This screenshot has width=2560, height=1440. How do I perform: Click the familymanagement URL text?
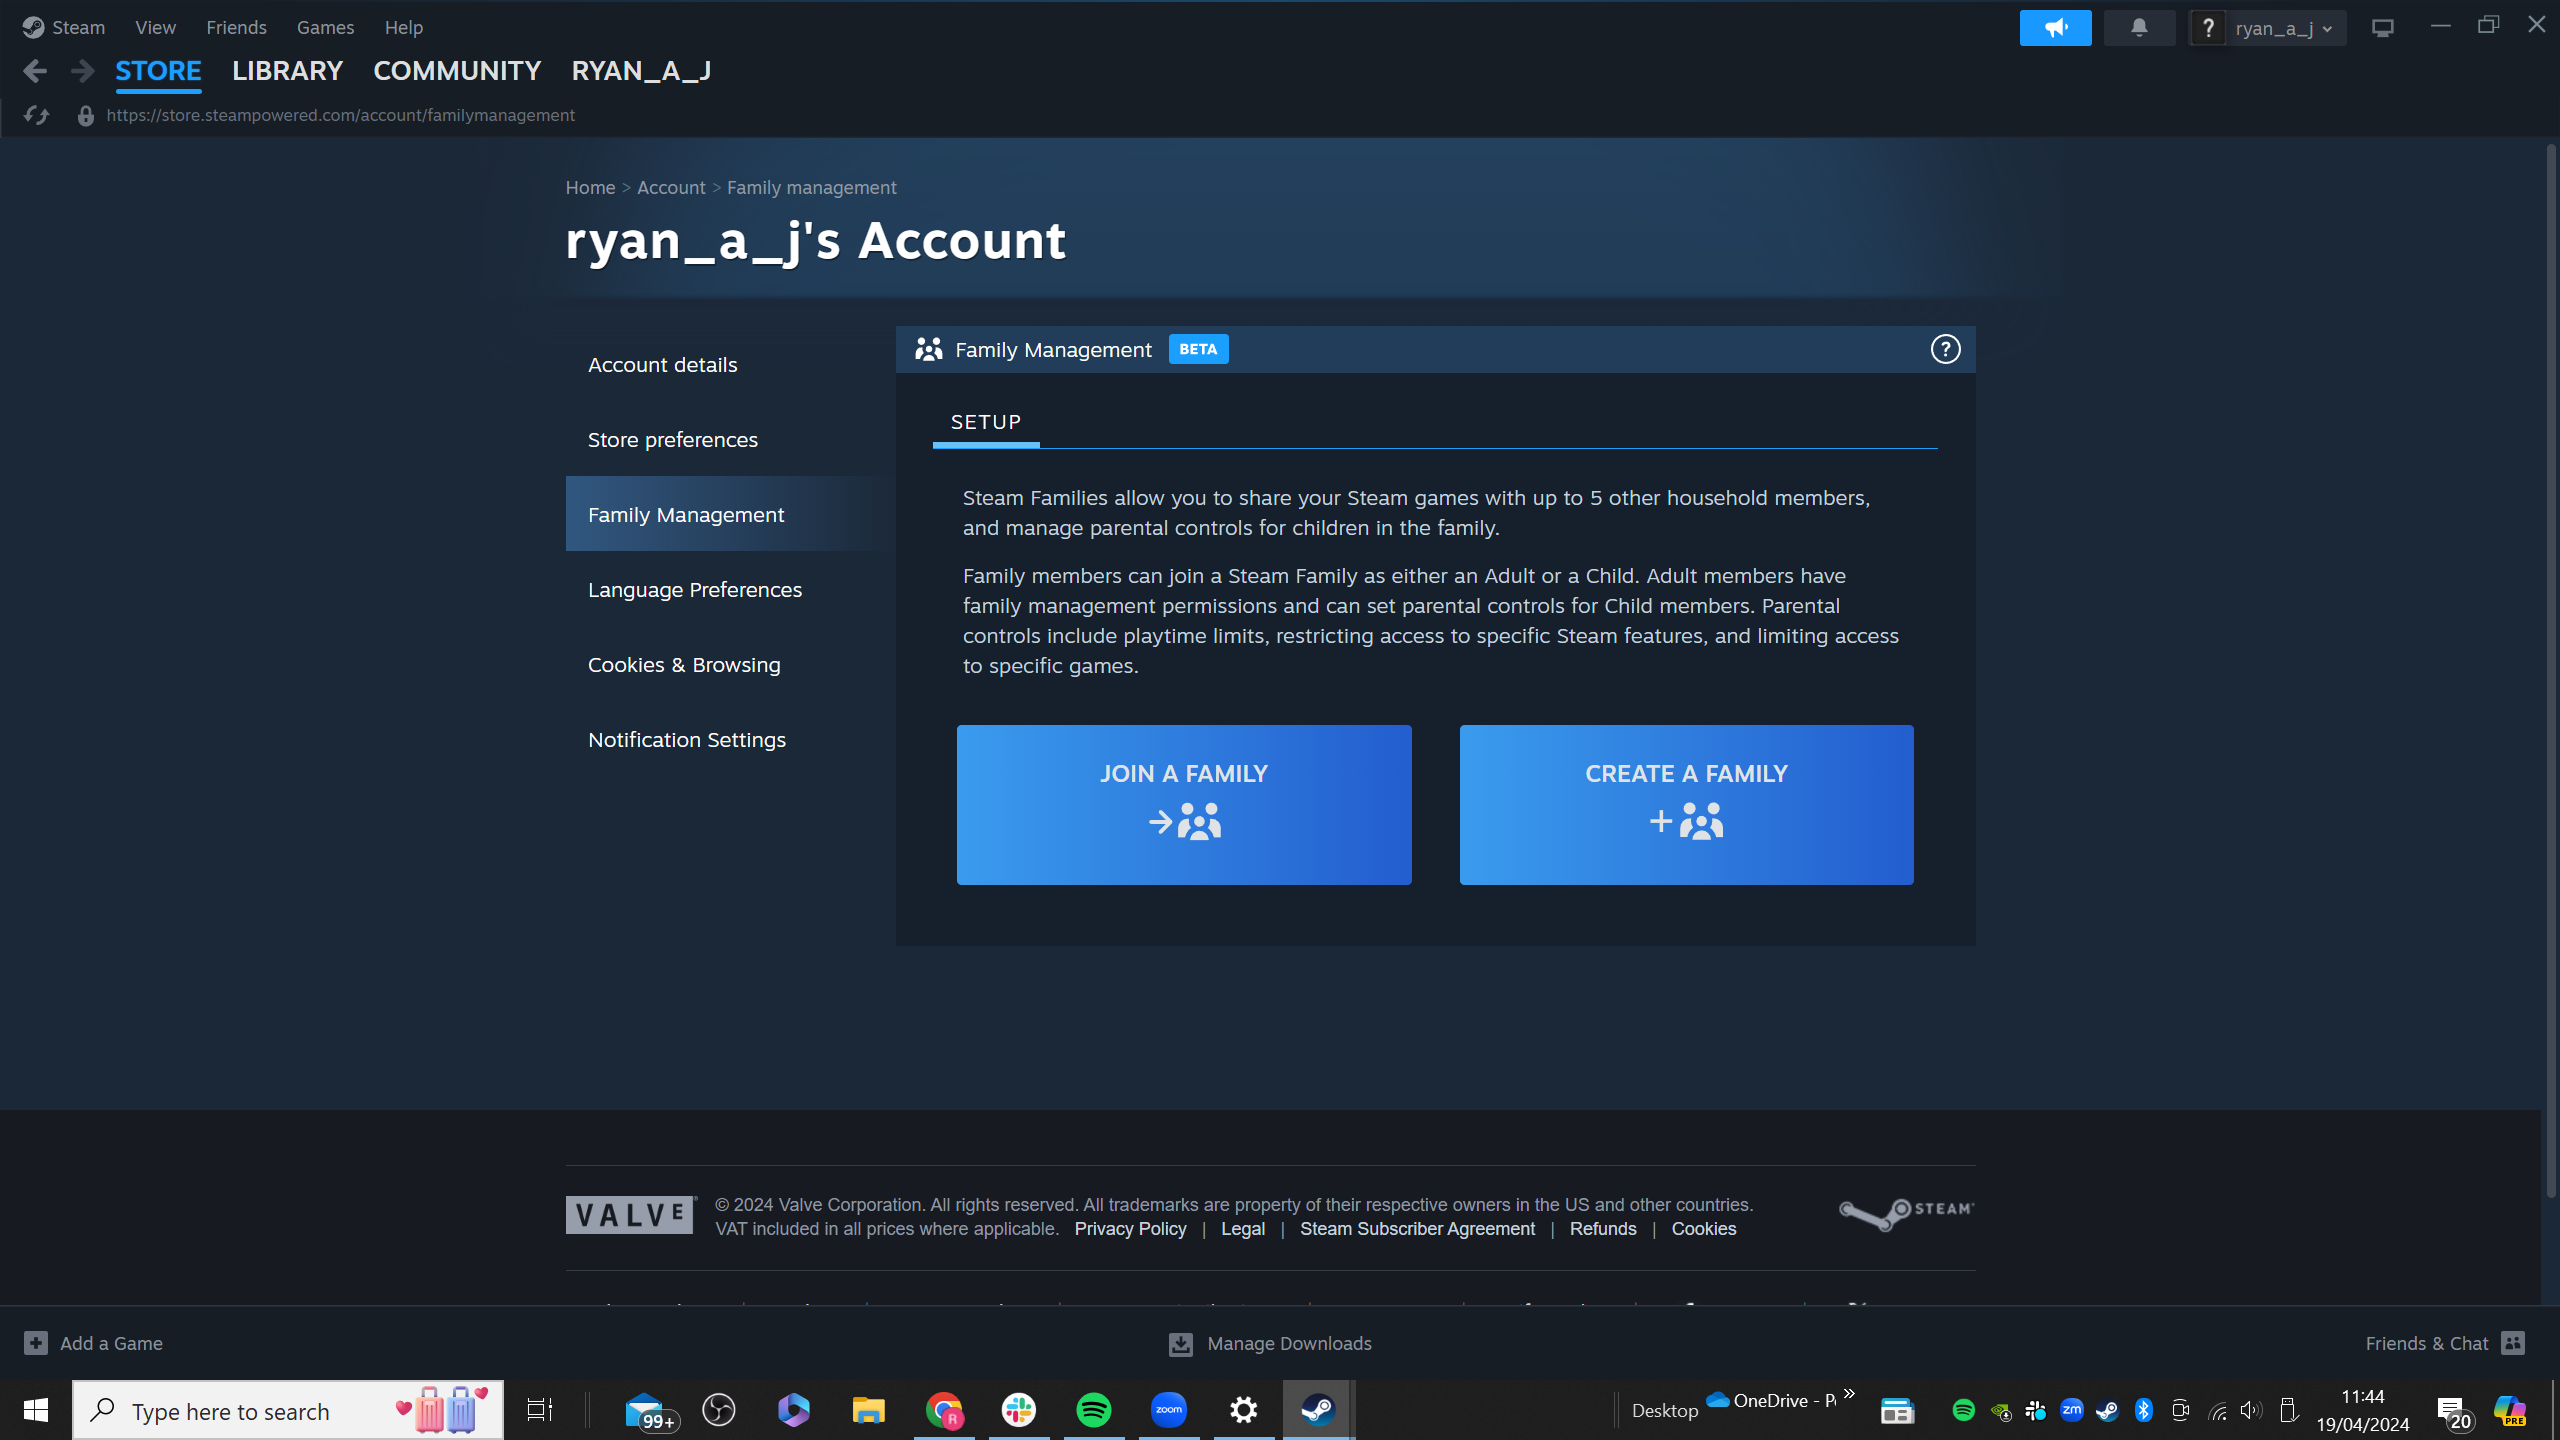[x=340, y=116]
